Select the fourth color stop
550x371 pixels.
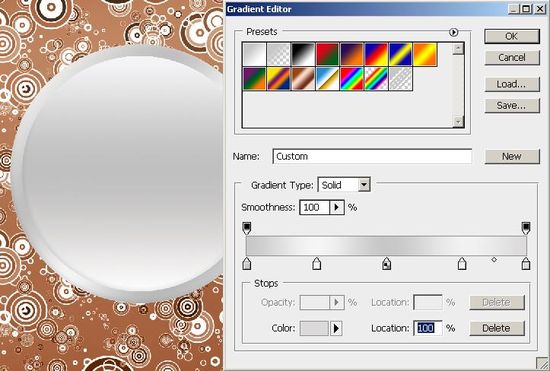(462, 263)
